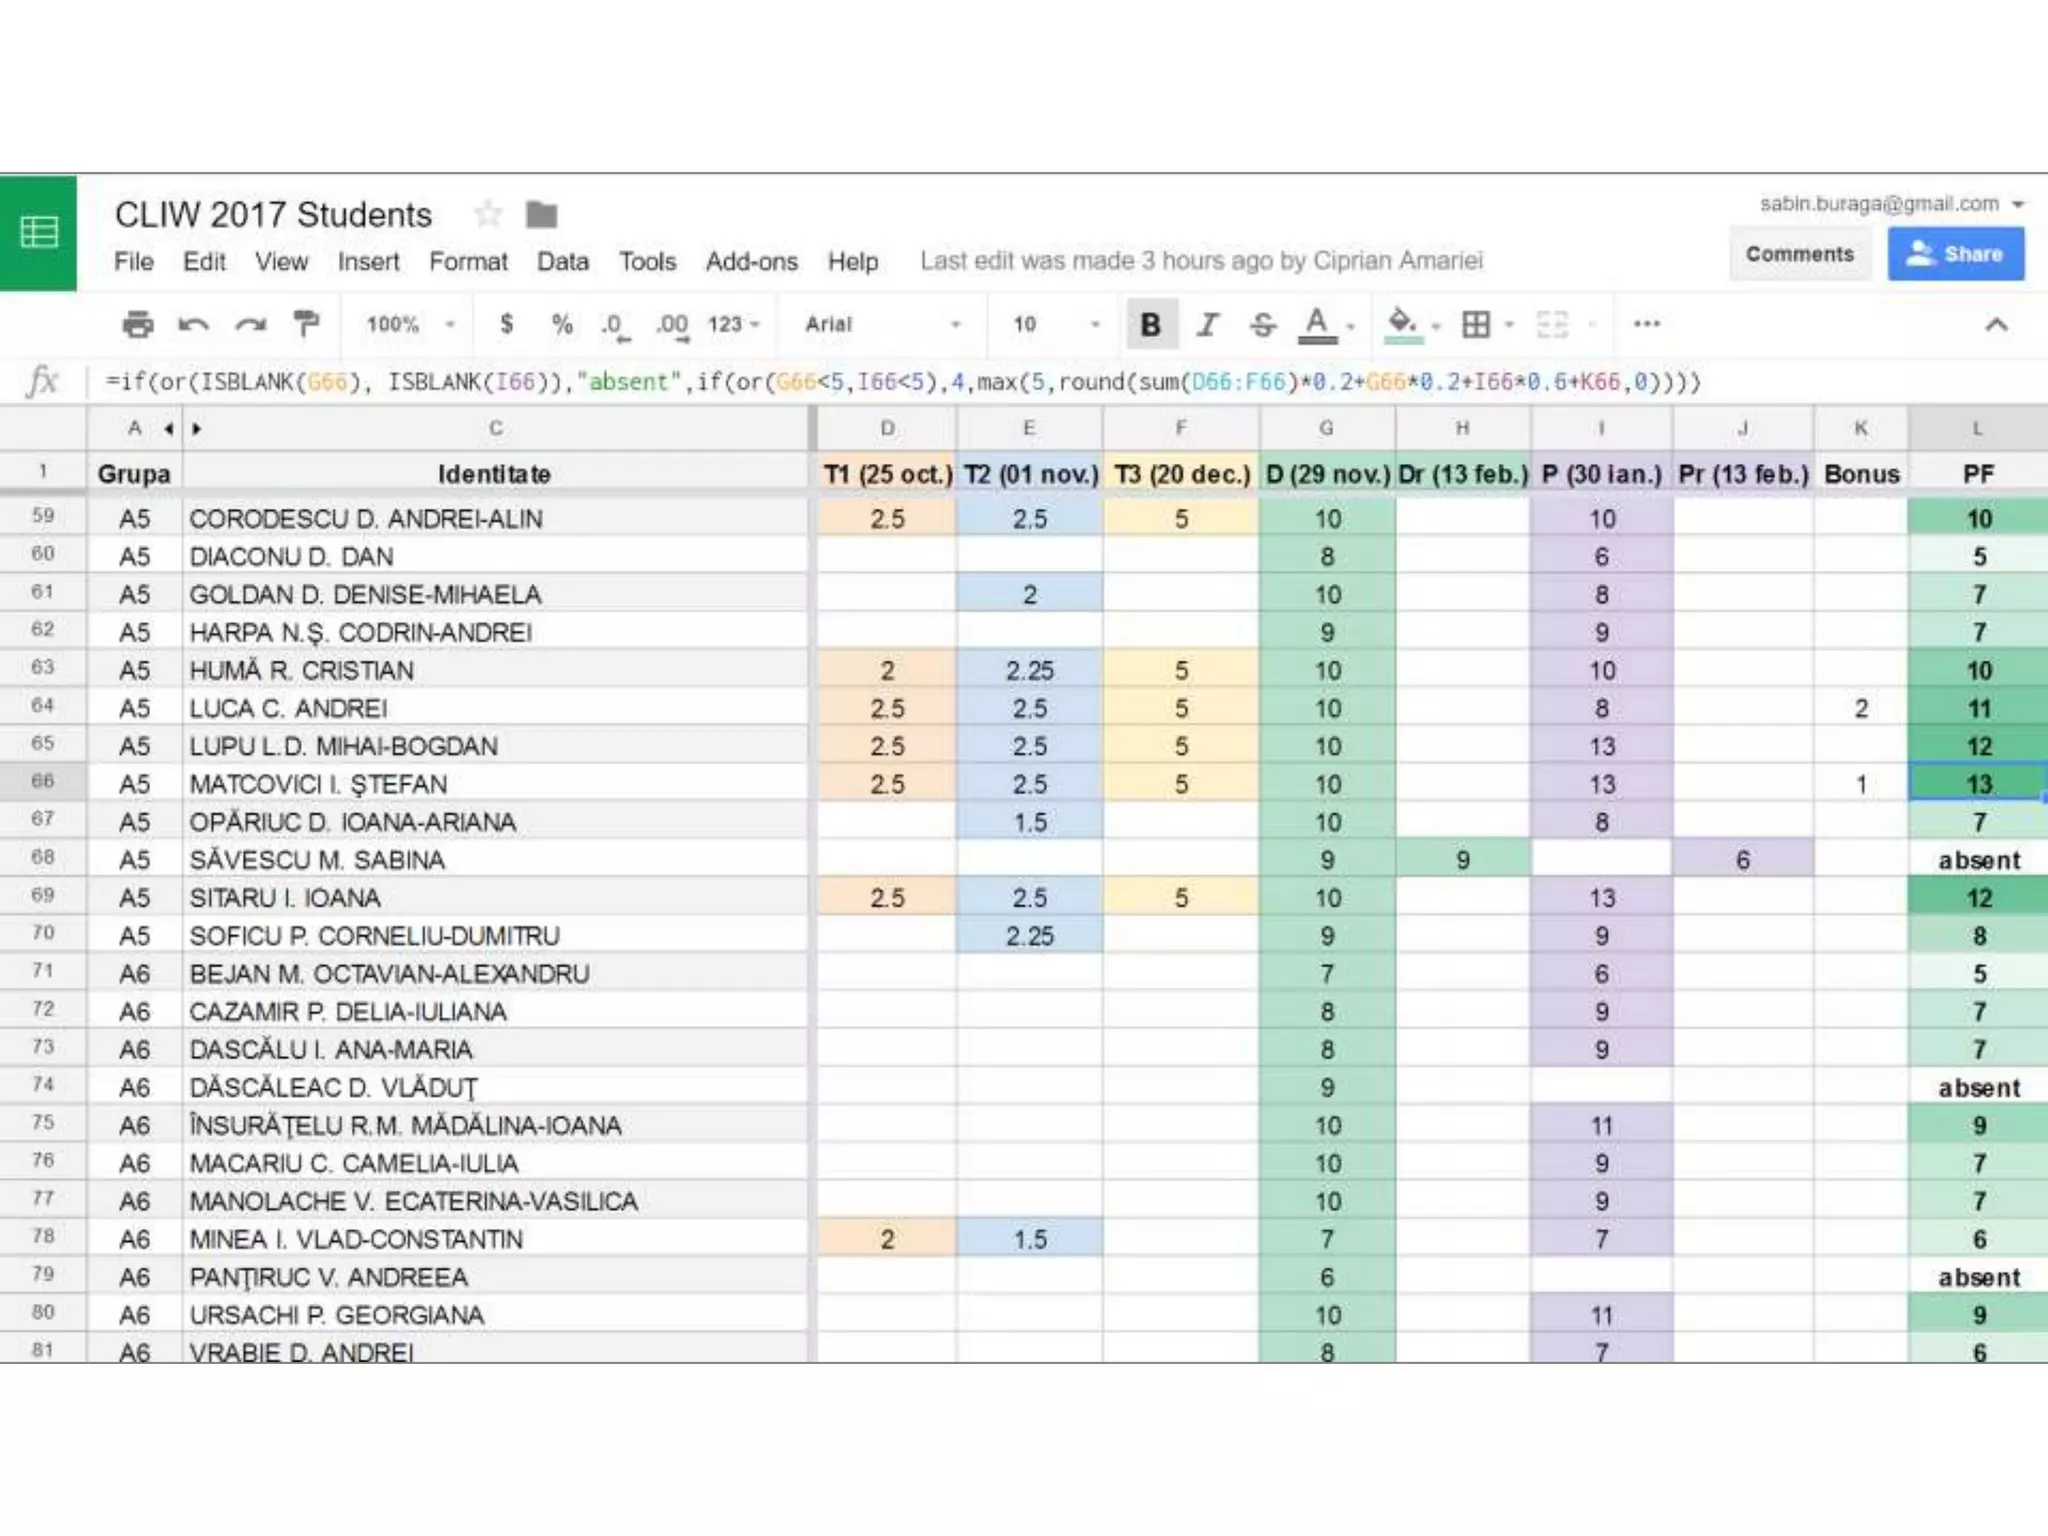Select the paint format roller tool

[306, 324]
